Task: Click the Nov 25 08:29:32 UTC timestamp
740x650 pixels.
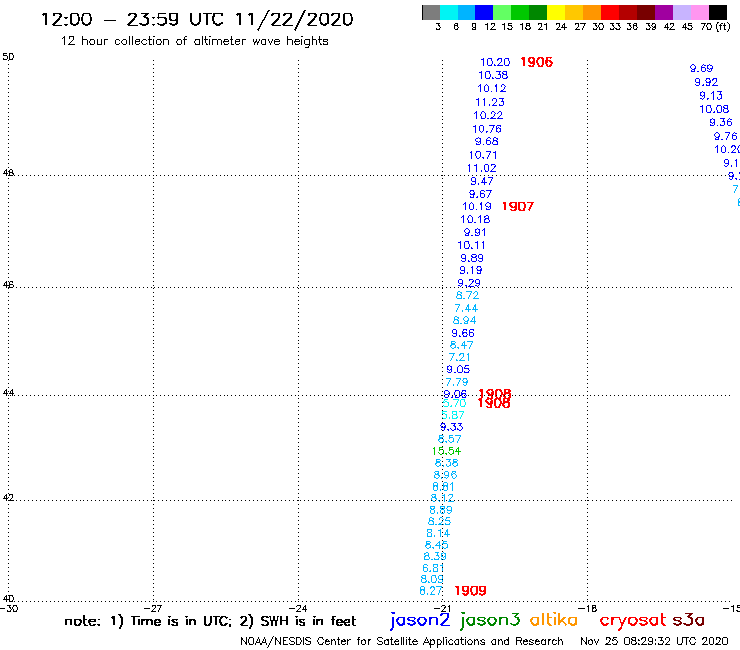Action: pos(654,641)
